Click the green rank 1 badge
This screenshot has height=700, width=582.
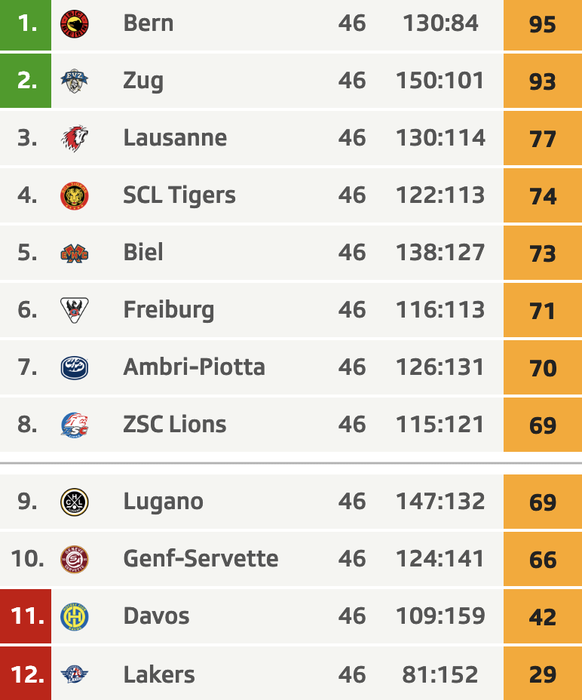tap(25, 25)
